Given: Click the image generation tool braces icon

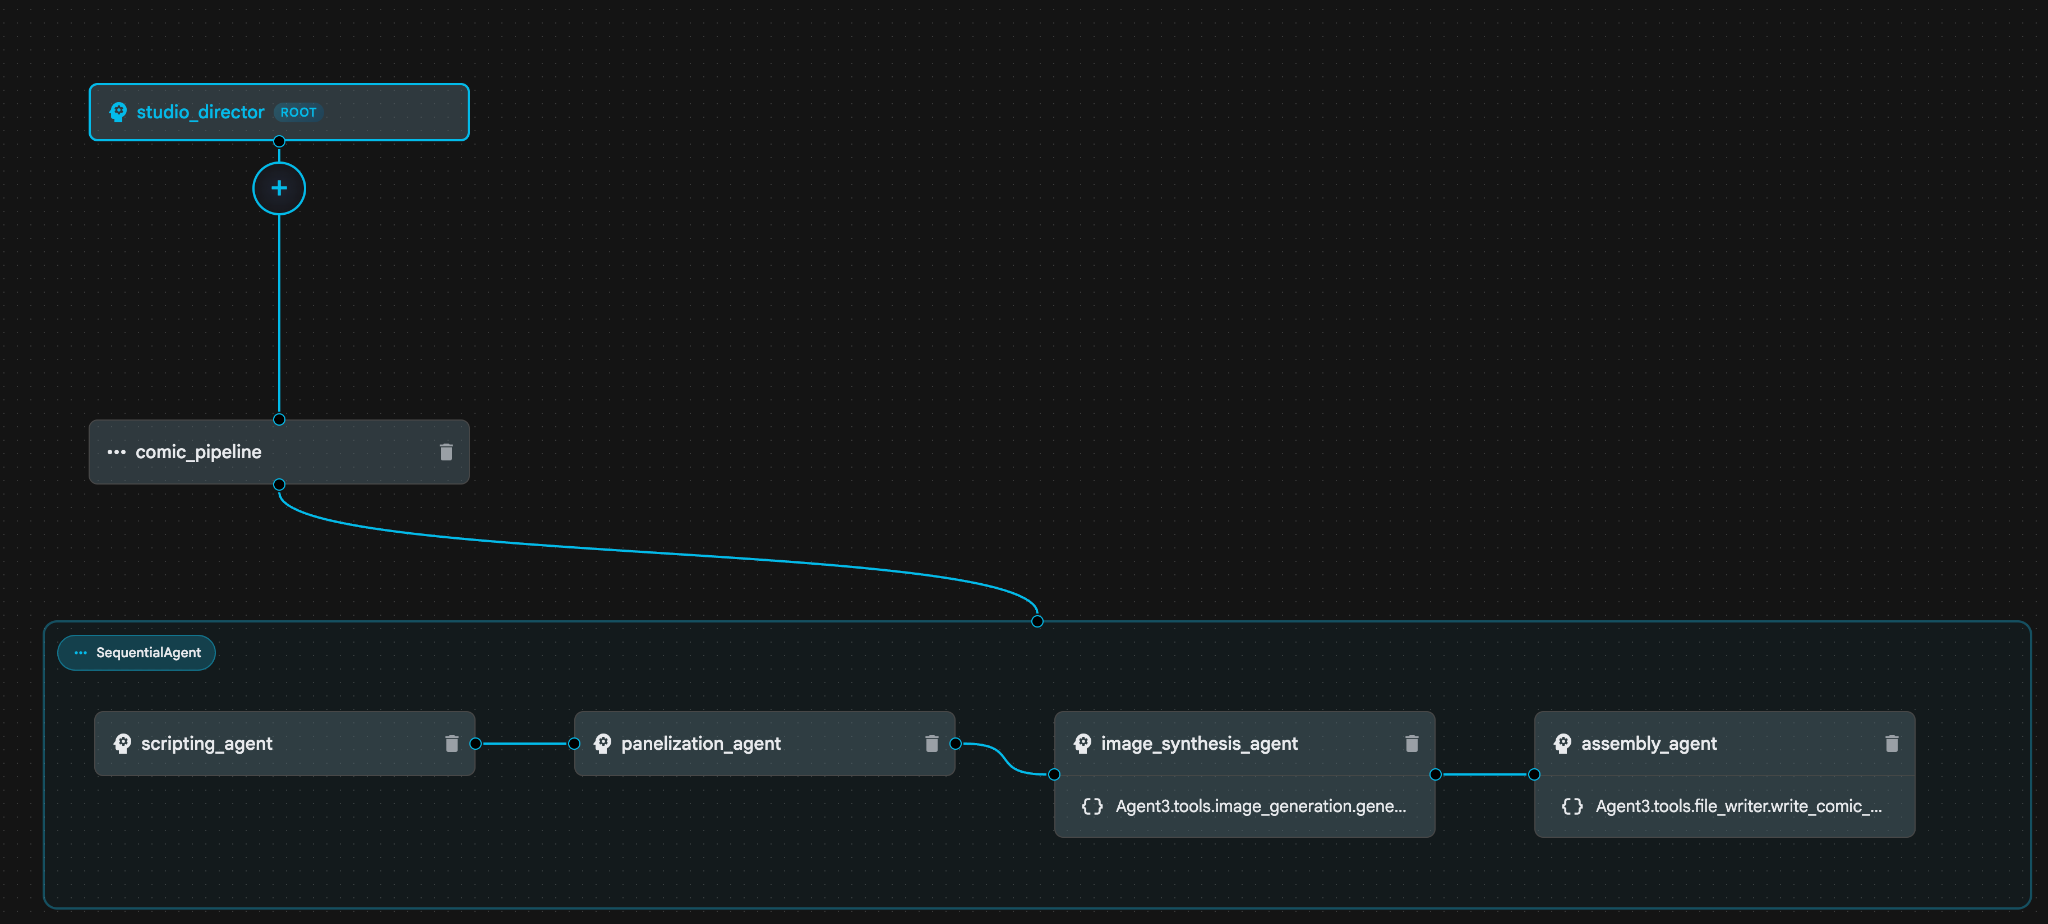Looking at the screenshot, I should pos(1092,806).
